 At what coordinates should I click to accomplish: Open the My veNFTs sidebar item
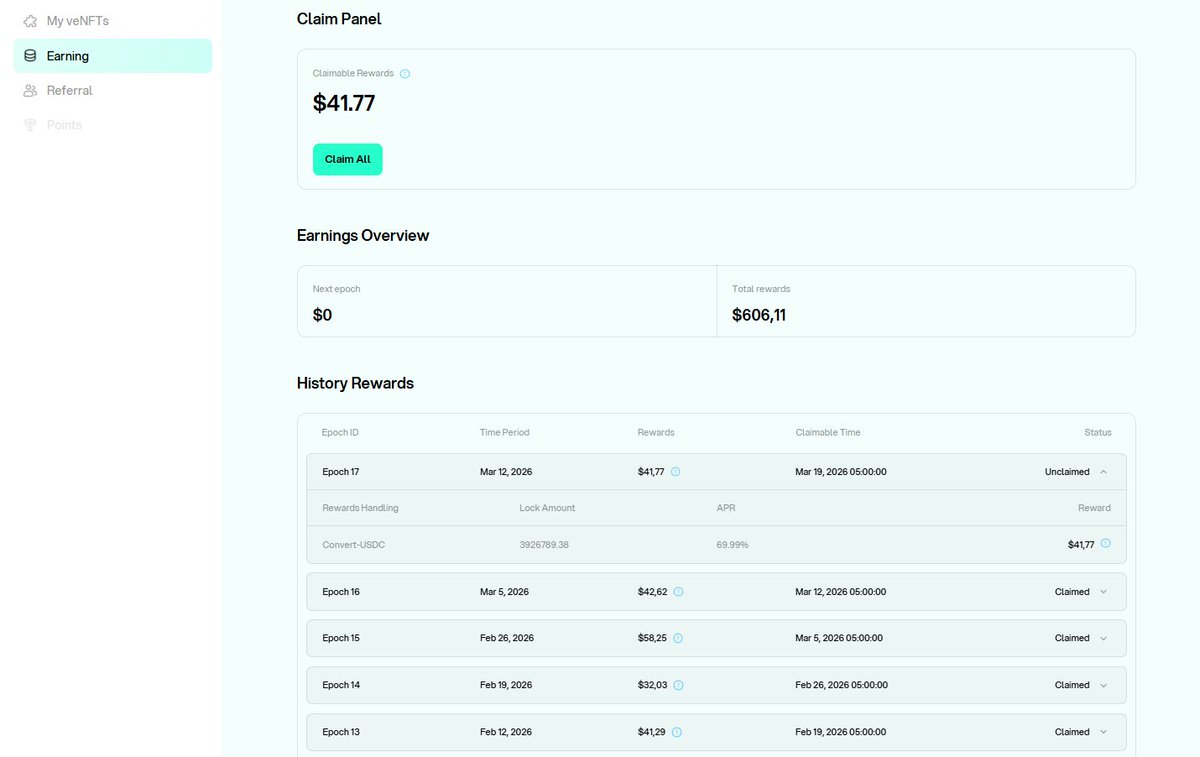point(113,21)
